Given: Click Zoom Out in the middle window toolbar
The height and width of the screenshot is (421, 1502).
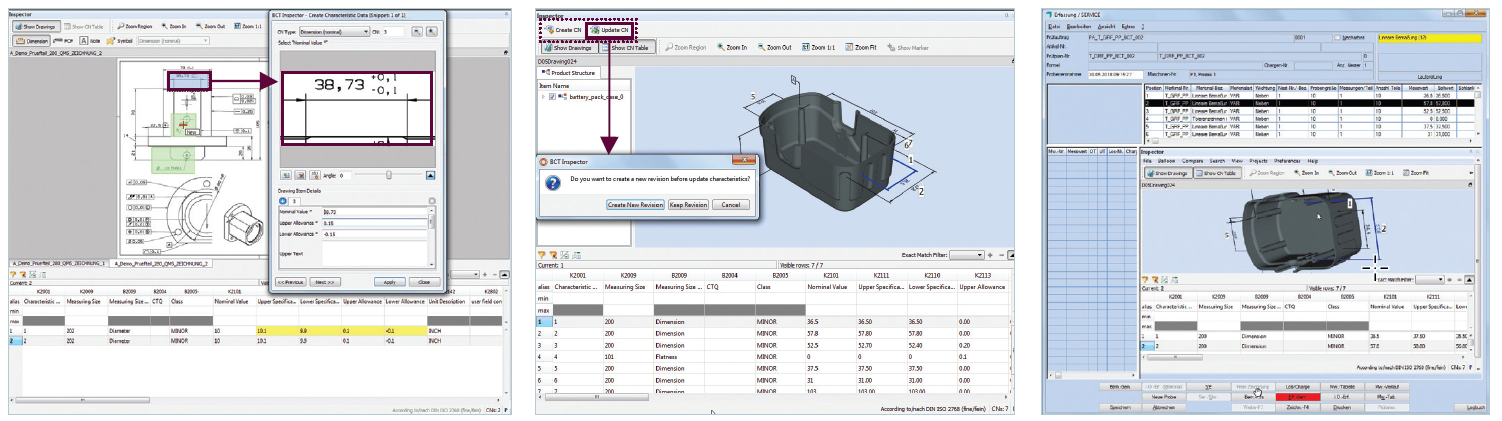Looking at the screenshot, I should point(774,48).
